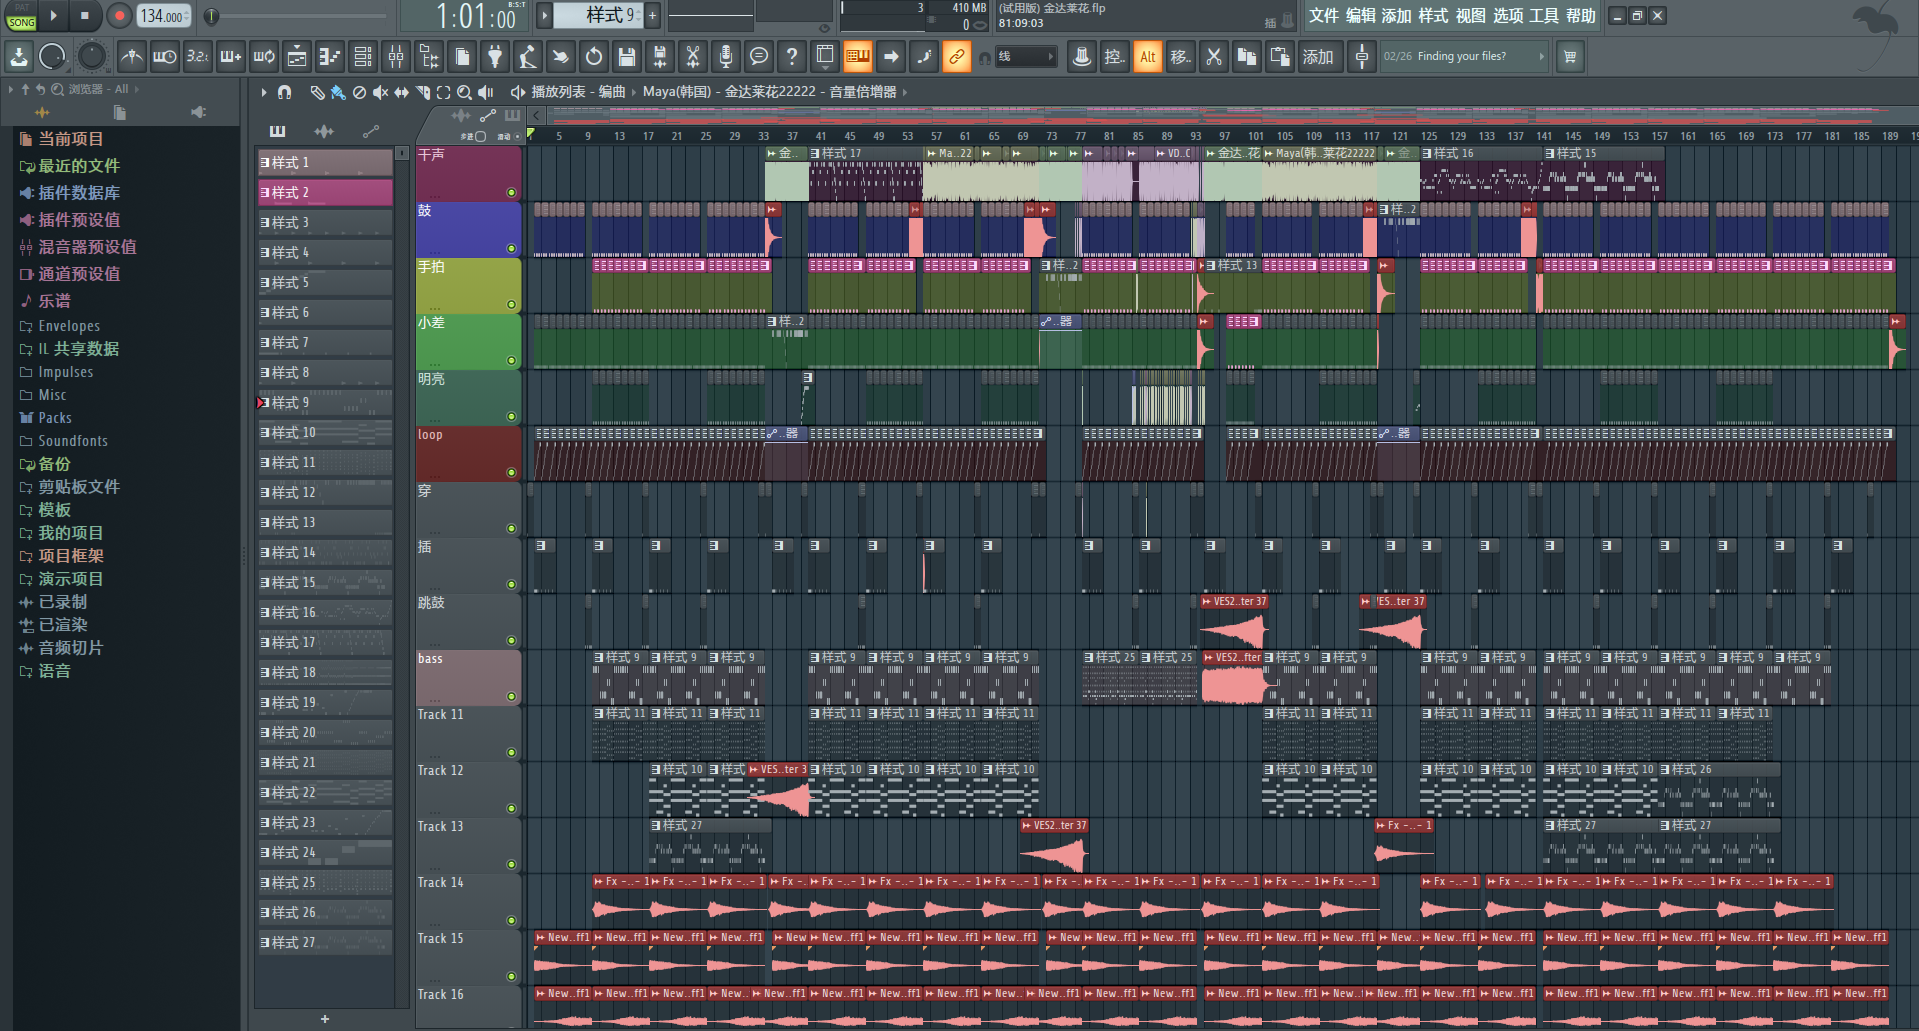Screen dimensions: 1919x1031
Task: Click the 添加 toolbar button
Action: (x=1317, y=57)
